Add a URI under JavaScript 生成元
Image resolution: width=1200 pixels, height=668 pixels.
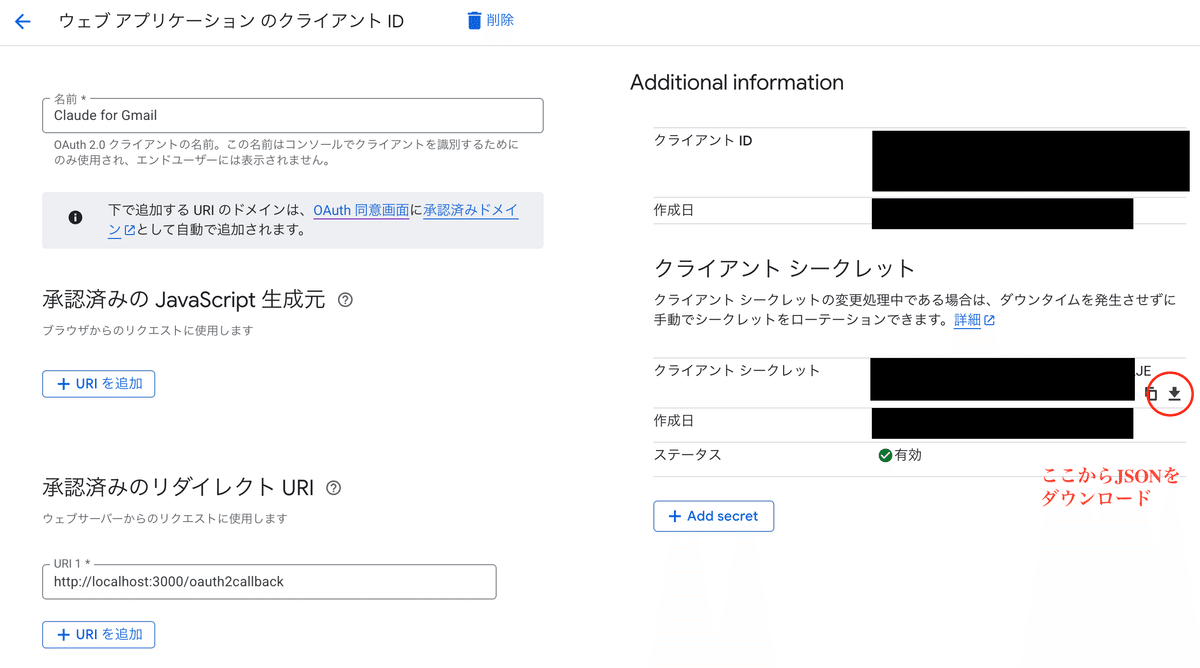(x=99, y=383)
